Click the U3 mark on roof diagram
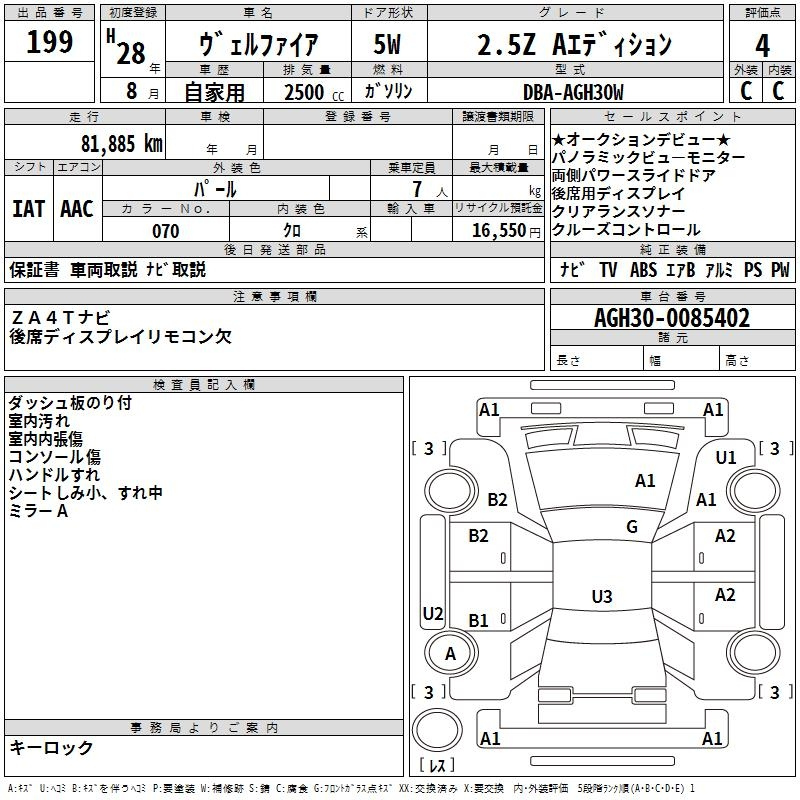Image resolution: width=800 pixels, height=800 pixels. click(602, 596)
